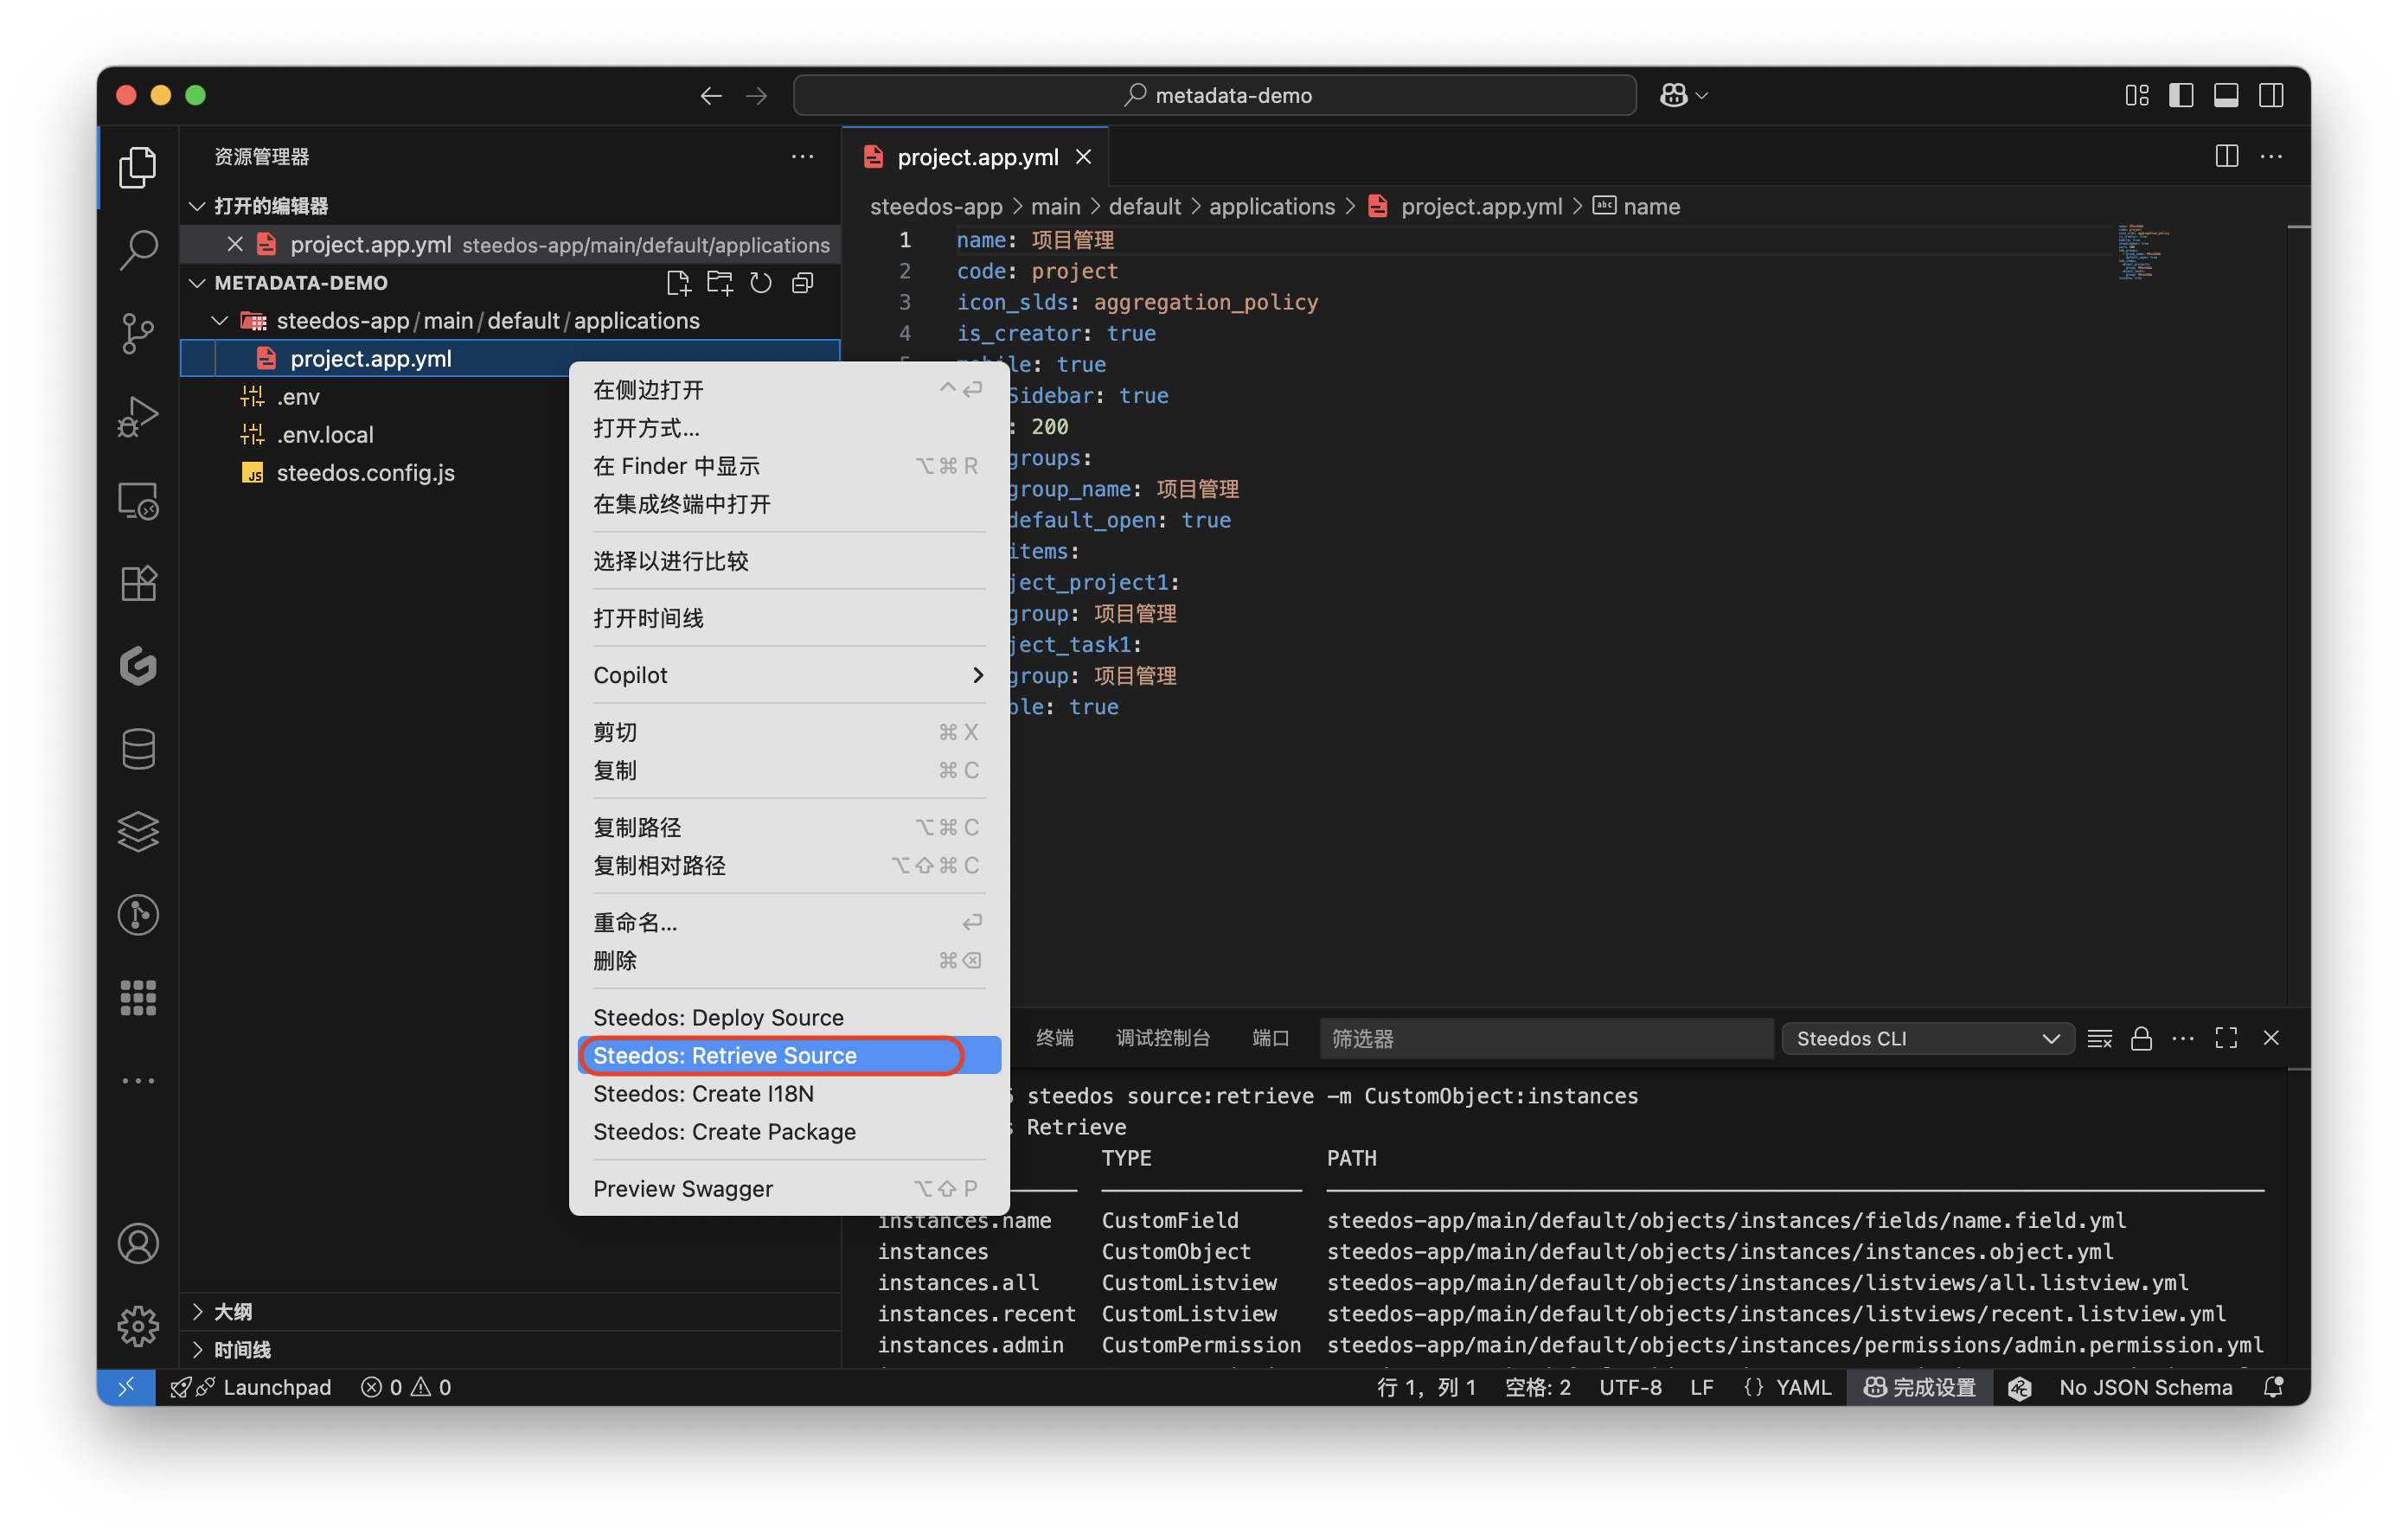Choose Steedos: Create I18N
The image size is (2408, 1534).
(789, 1094)
